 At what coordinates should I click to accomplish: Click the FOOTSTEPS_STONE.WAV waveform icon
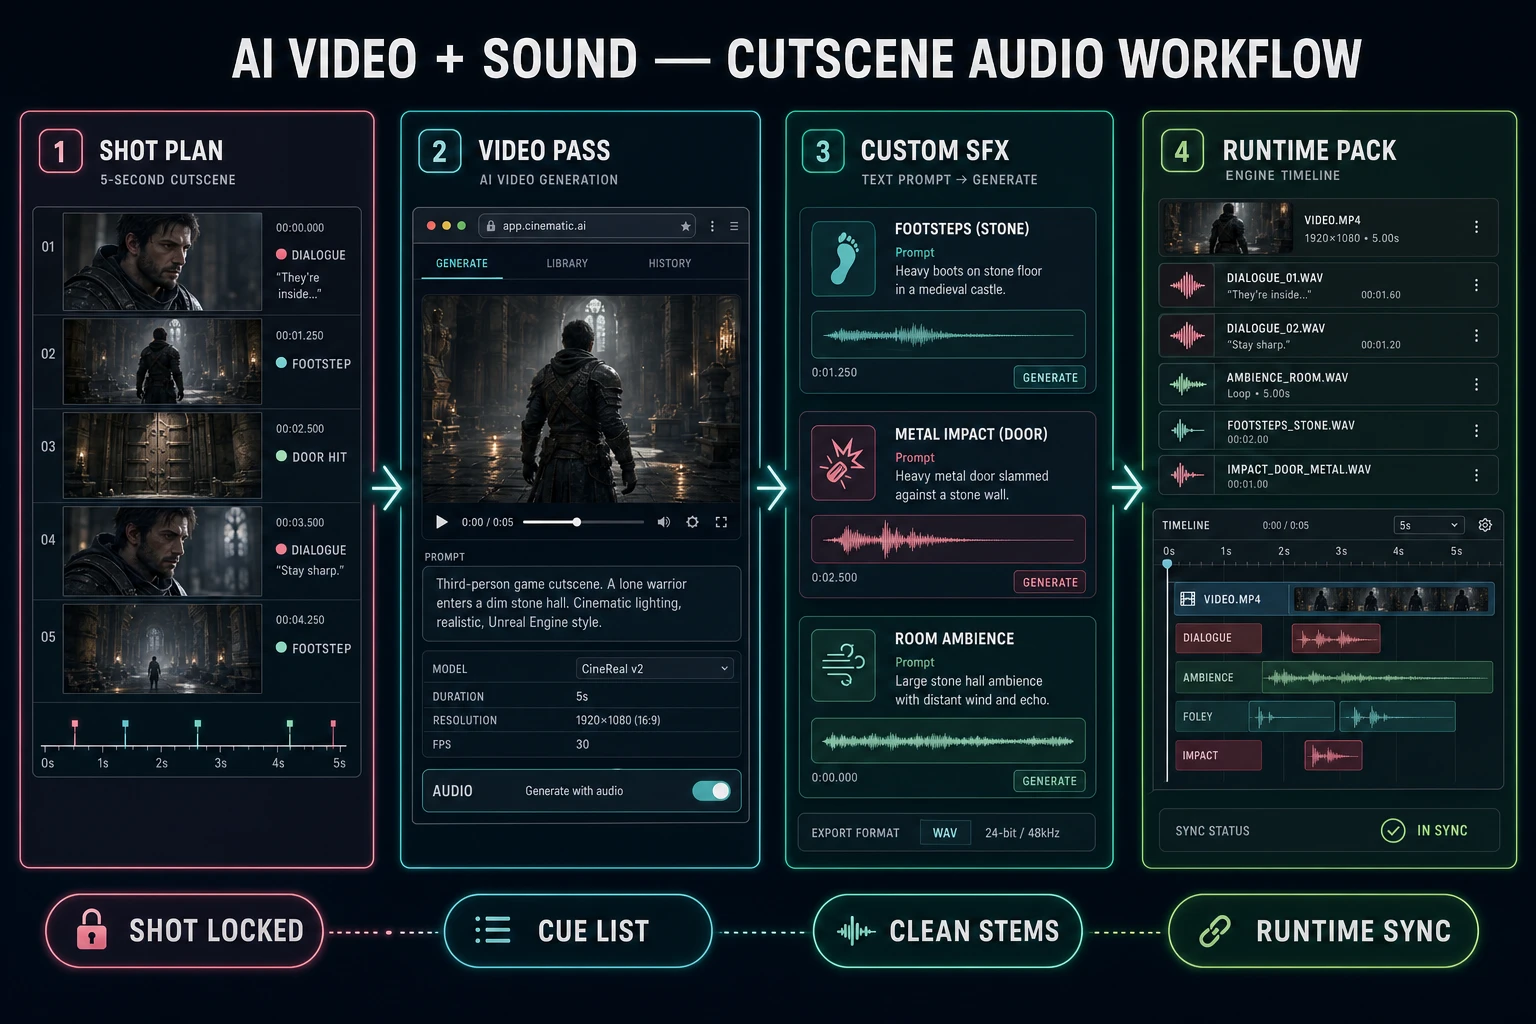[x=1187, y=431]
